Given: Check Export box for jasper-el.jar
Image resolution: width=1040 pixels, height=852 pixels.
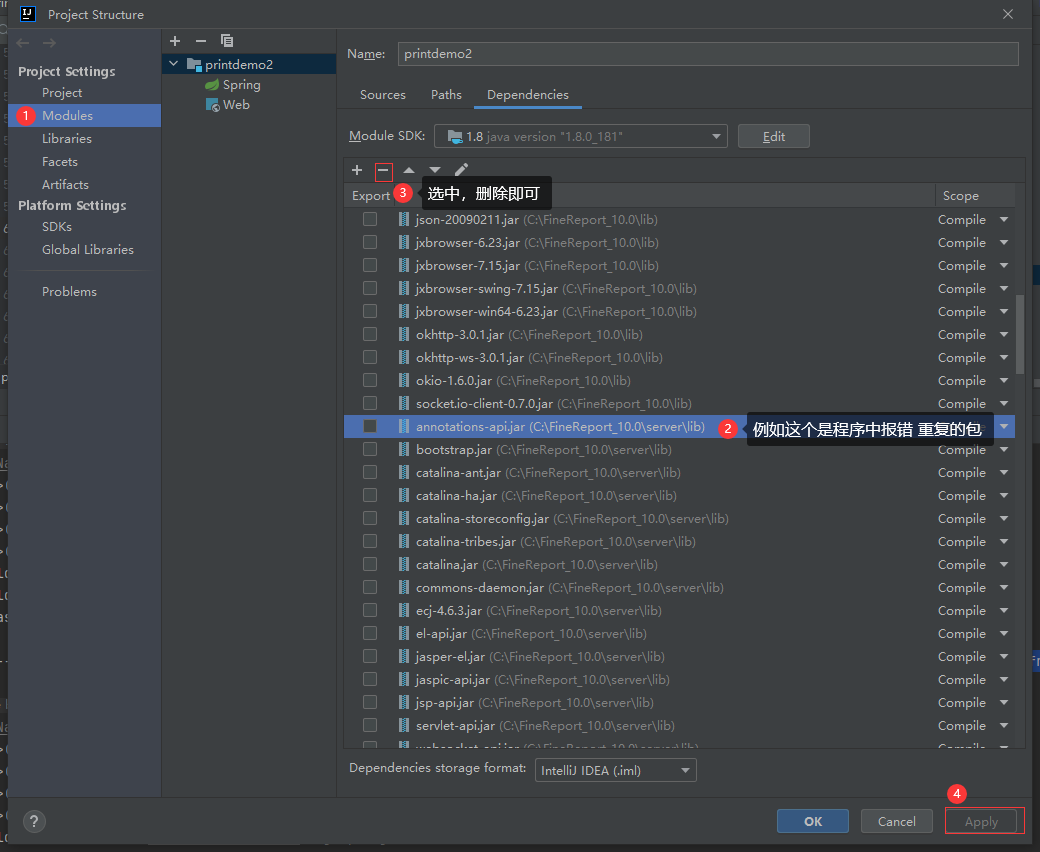Looking at the screenshot, I should tap(370, 656).
